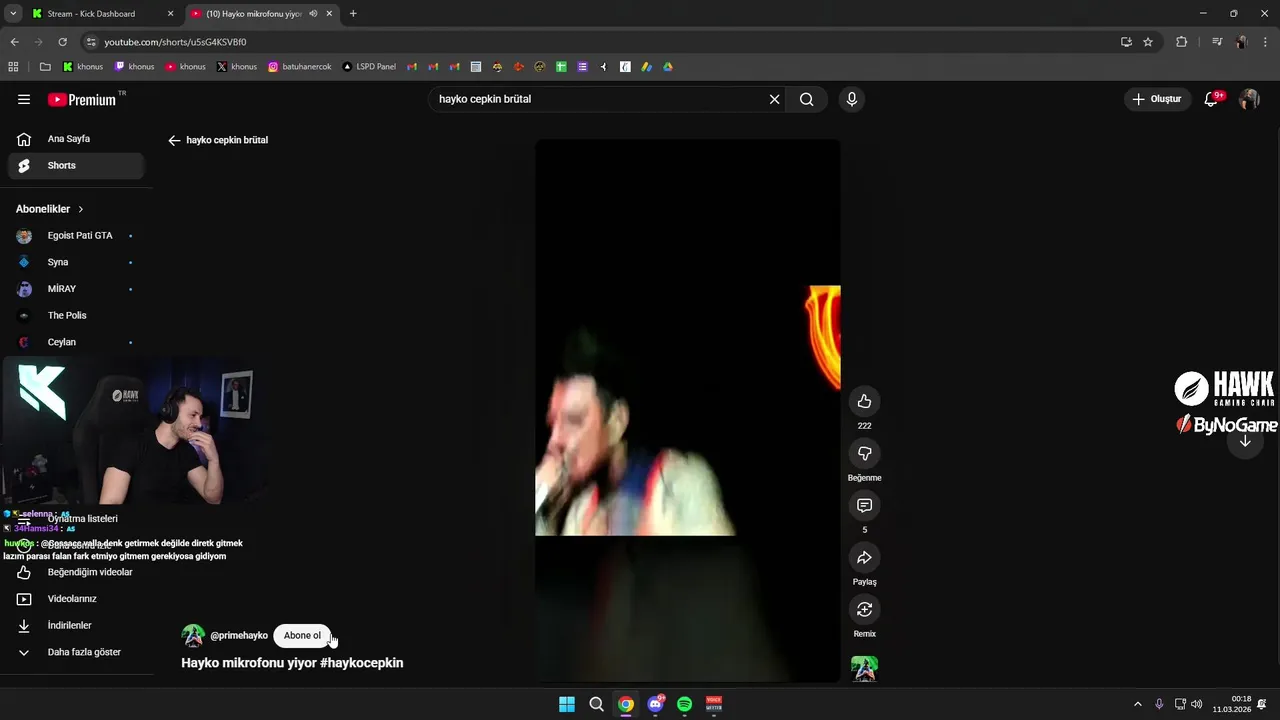Expand Daha fazla göster
Image resolution: width=1280 pixels, height=720 pixels.
(76, 652)
